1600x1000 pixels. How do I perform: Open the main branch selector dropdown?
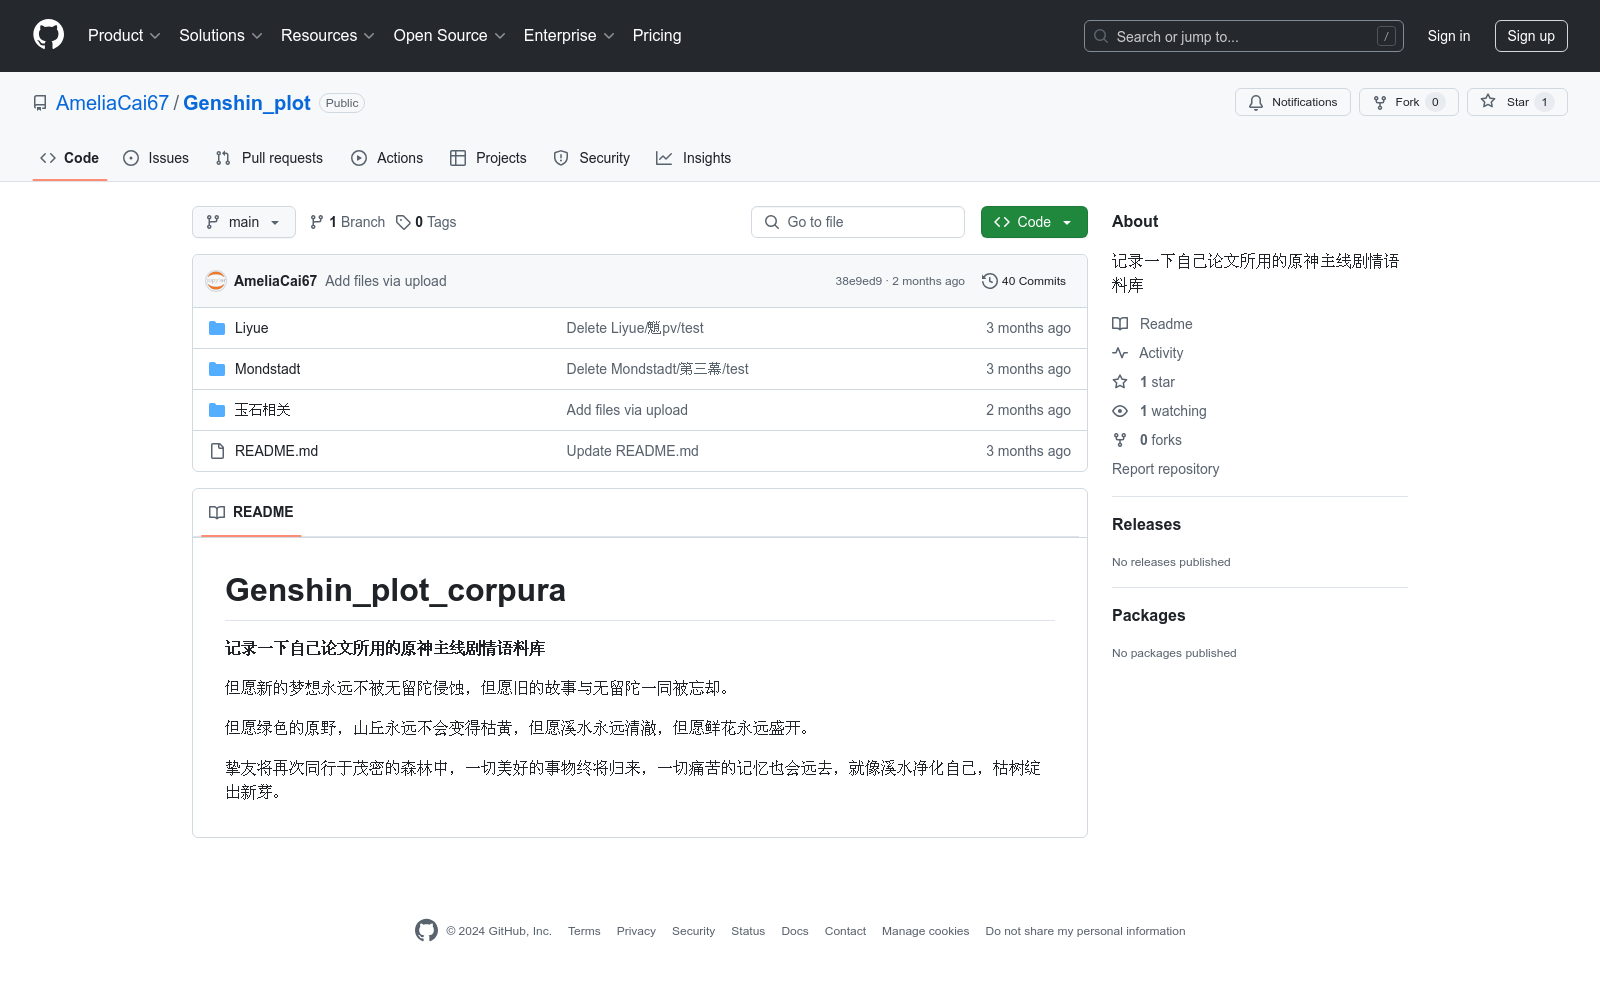tap(244, 222)
